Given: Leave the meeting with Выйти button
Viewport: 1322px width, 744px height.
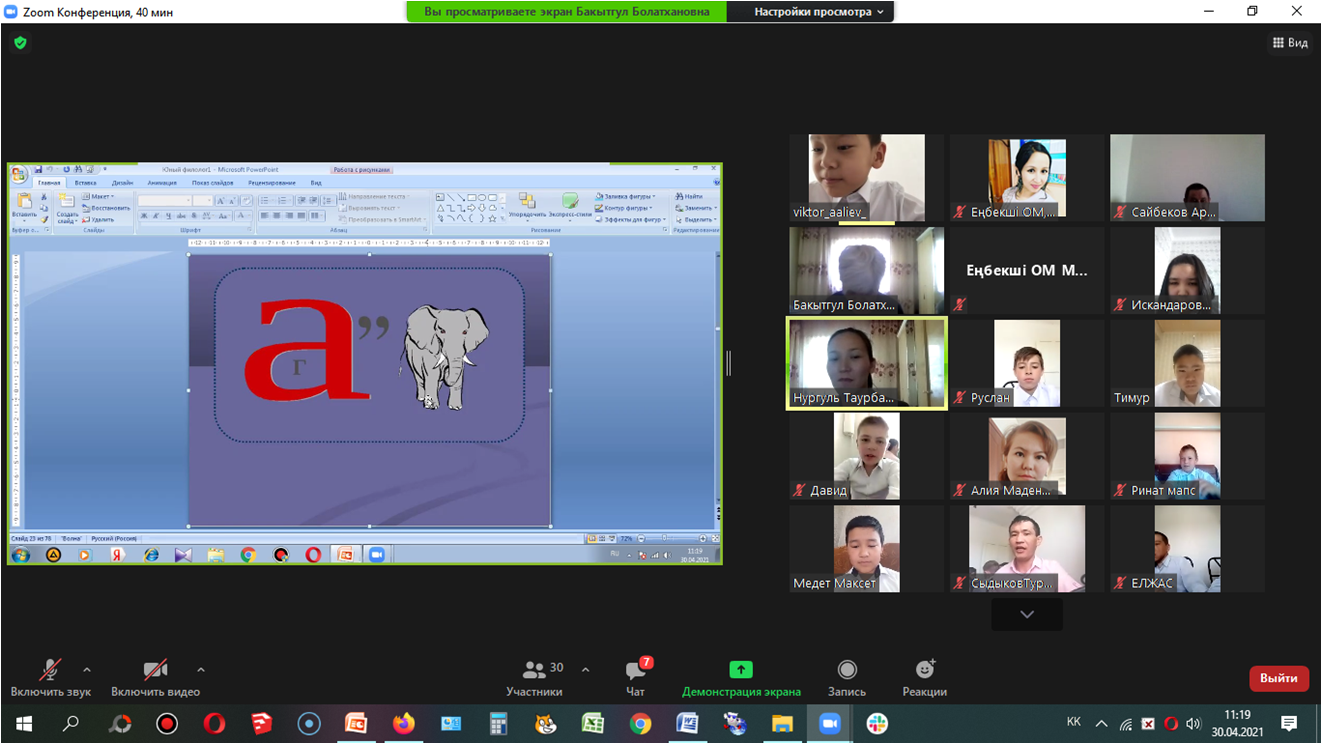Looking at the screenshot, I should click(x=1278, y=678).
